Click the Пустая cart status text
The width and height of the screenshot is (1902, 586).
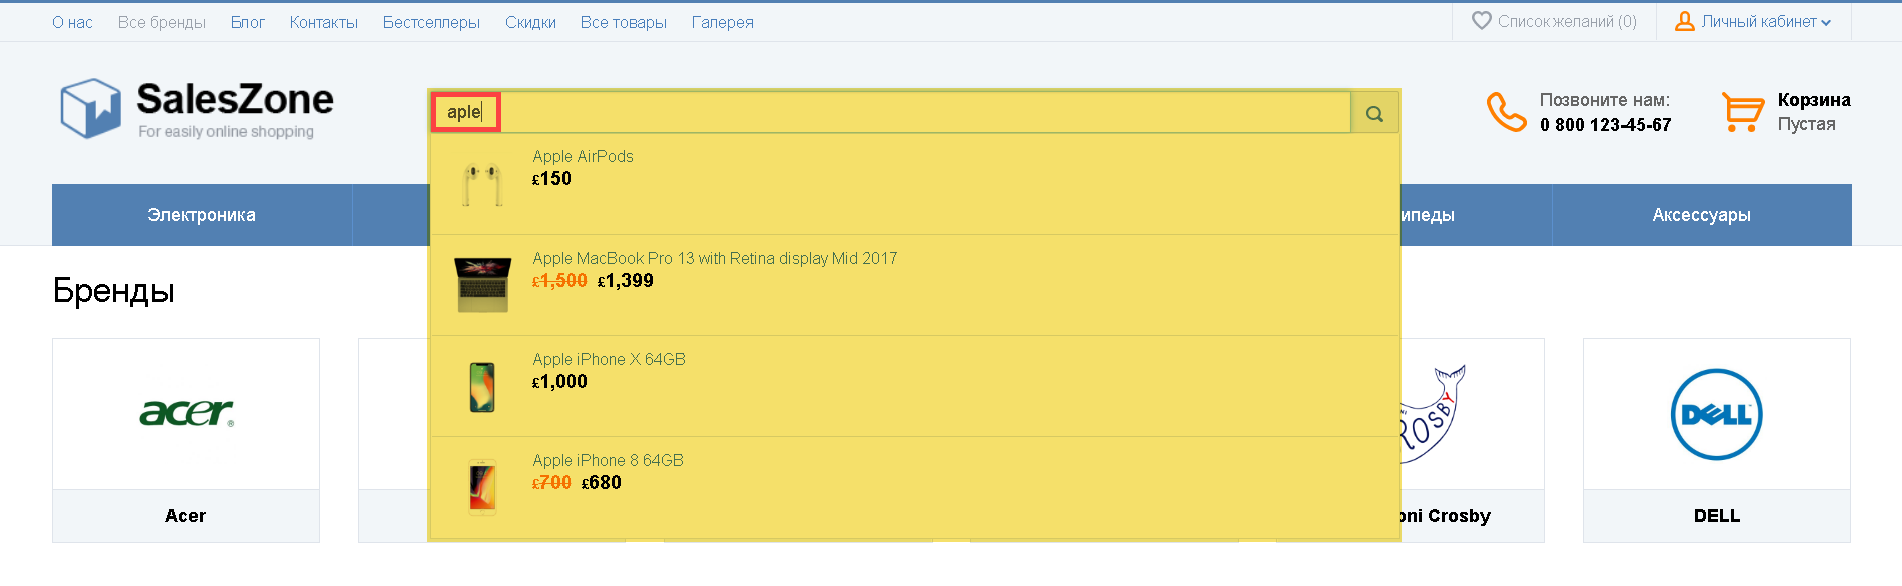(x=1806, y=124)
